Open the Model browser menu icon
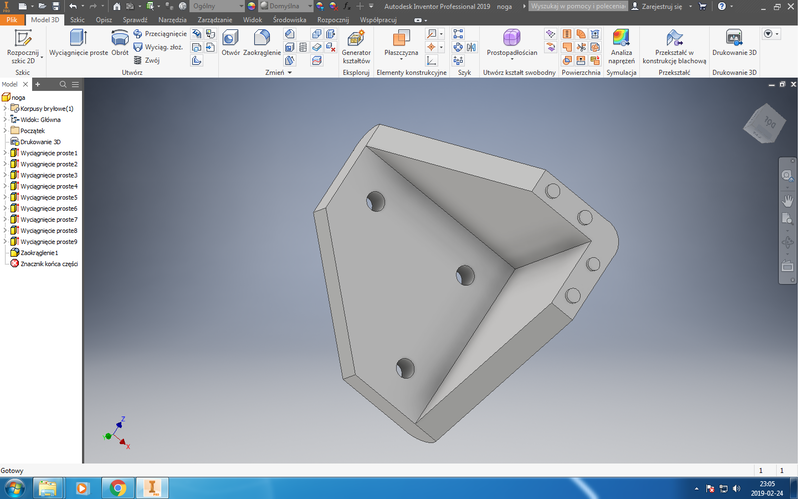The width and height of the screenshot is (800, 499). [x=76, y=84]
